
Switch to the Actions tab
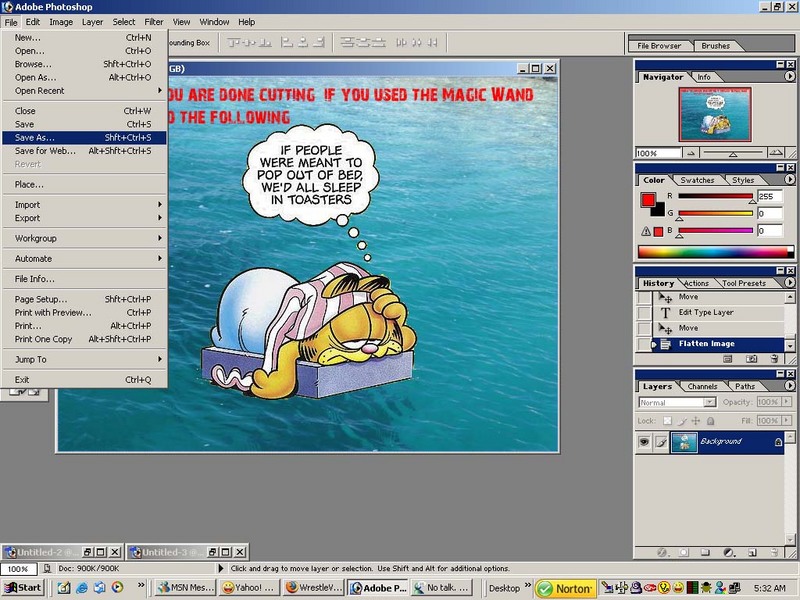pyautogui.click(x=696, y=283)
